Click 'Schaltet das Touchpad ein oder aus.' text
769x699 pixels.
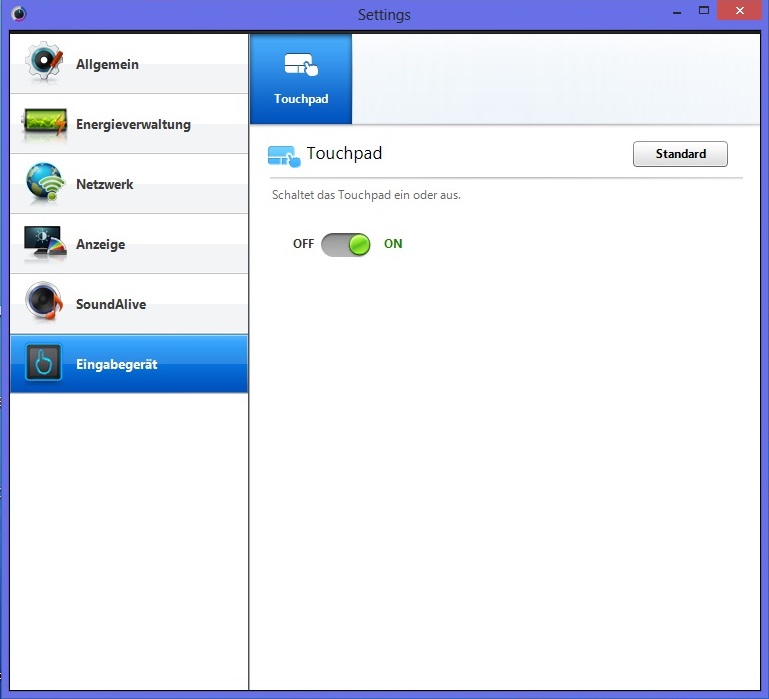(366, 195)
